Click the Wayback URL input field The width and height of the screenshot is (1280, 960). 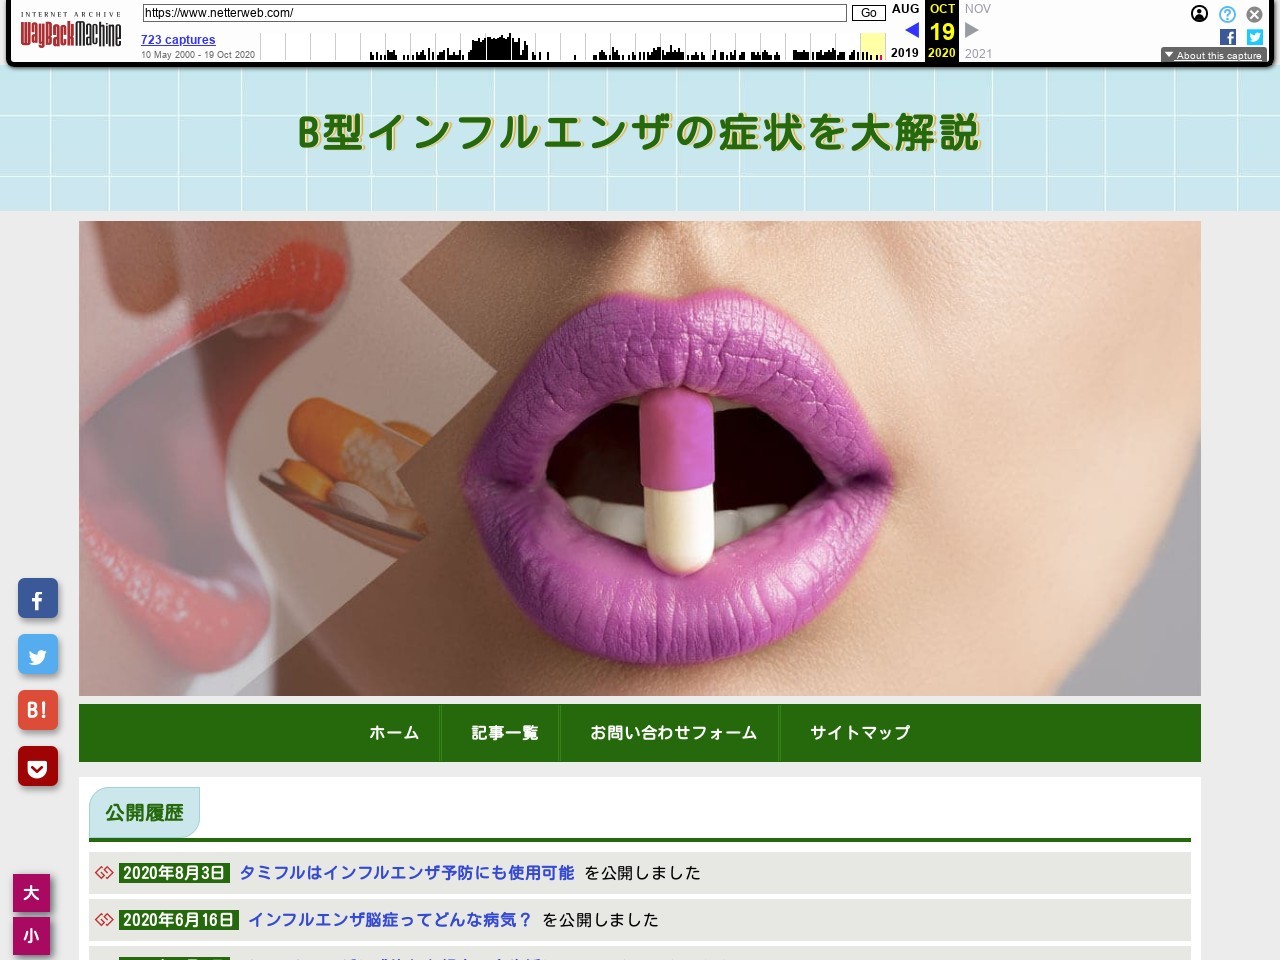494,13
